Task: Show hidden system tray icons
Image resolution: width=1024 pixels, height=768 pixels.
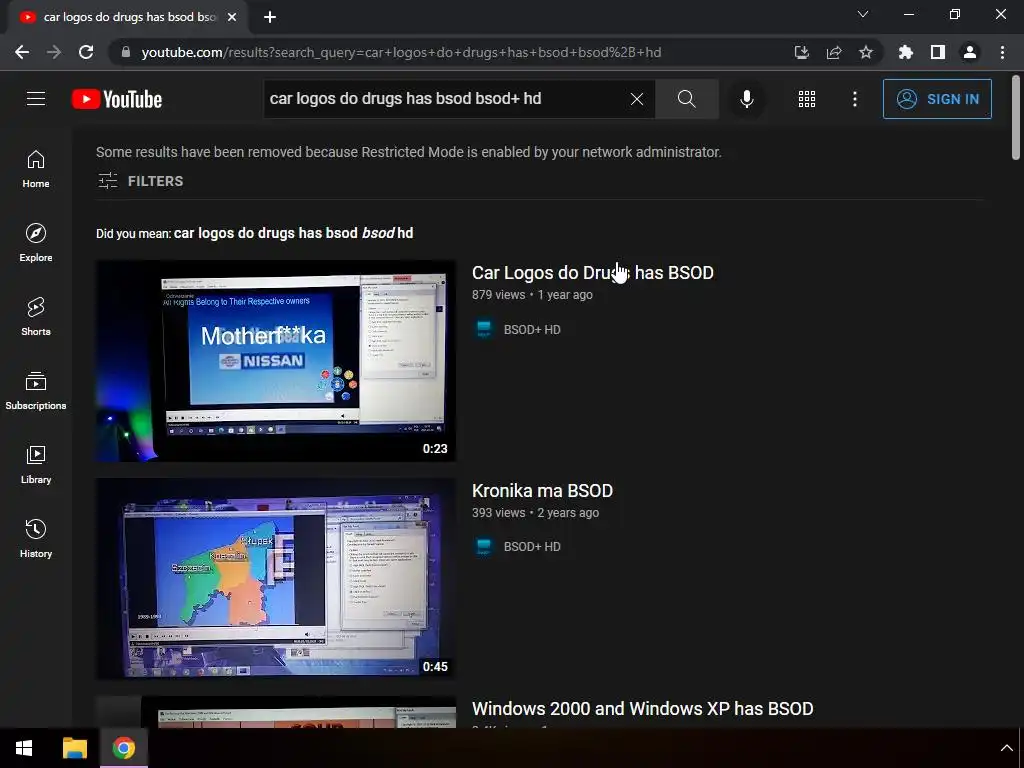Action: pyautogui.click(x=1006, y=748)
